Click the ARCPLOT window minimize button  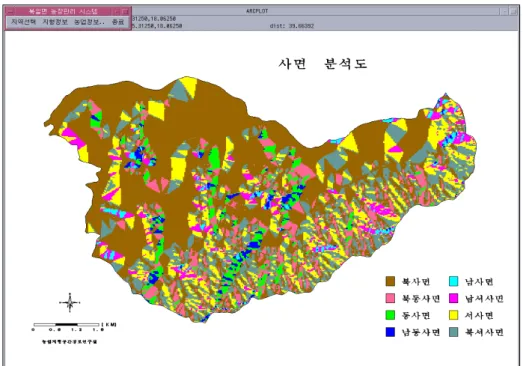505,11
